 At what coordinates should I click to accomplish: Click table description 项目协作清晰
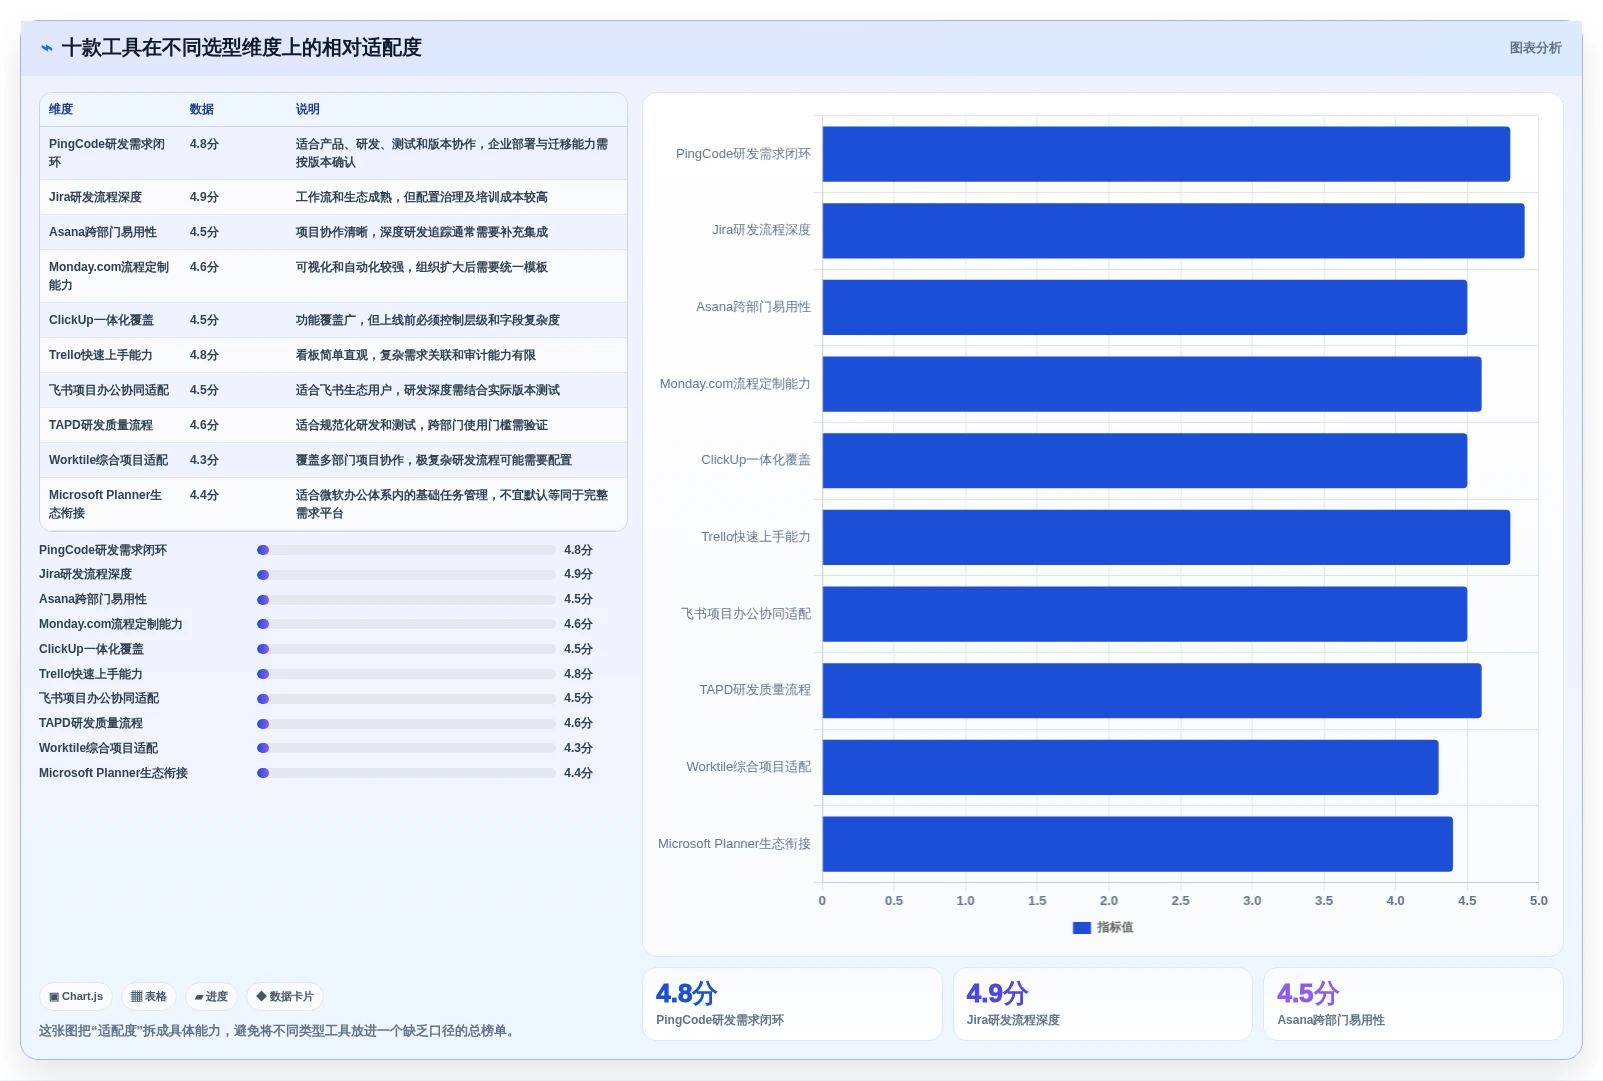(421, 233)
